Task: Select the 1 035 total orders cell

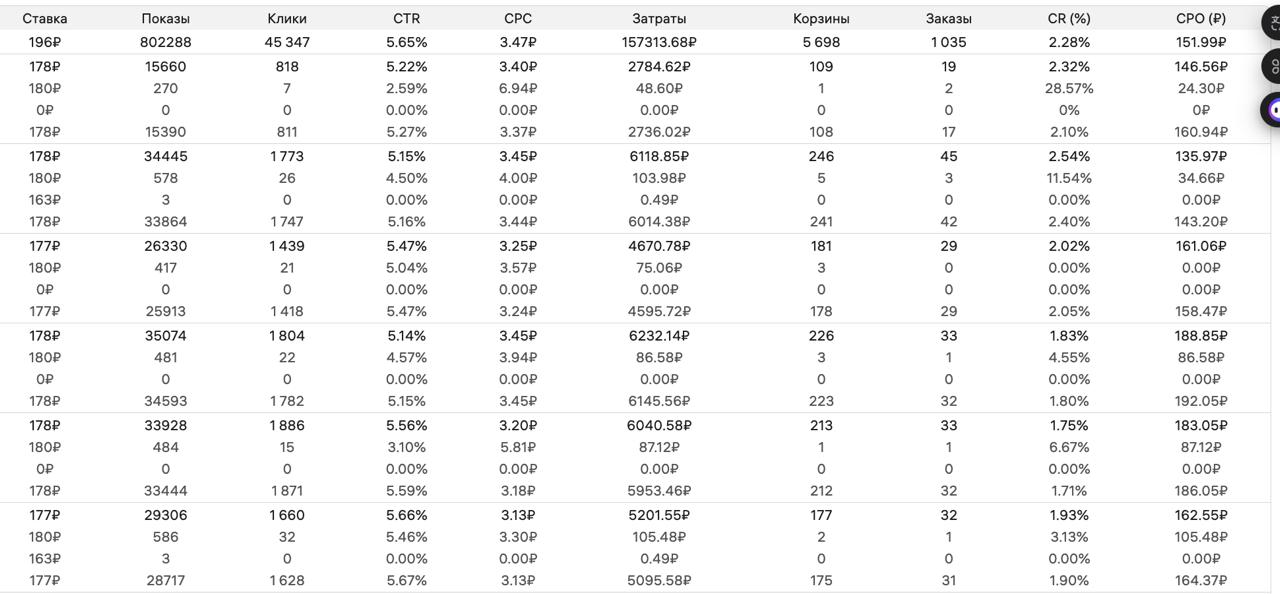Action: pyautogui.click(x=948, y=42)
